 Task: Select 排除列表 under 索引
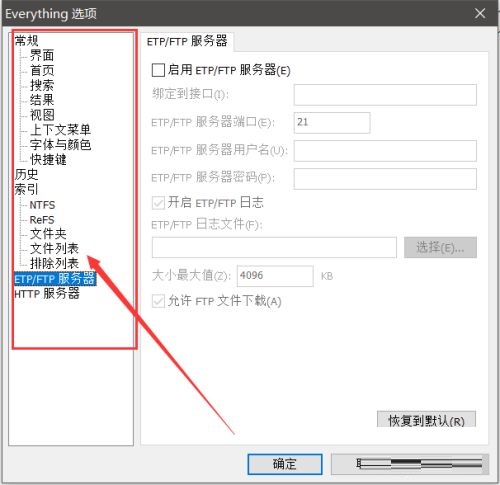(54, 264)
